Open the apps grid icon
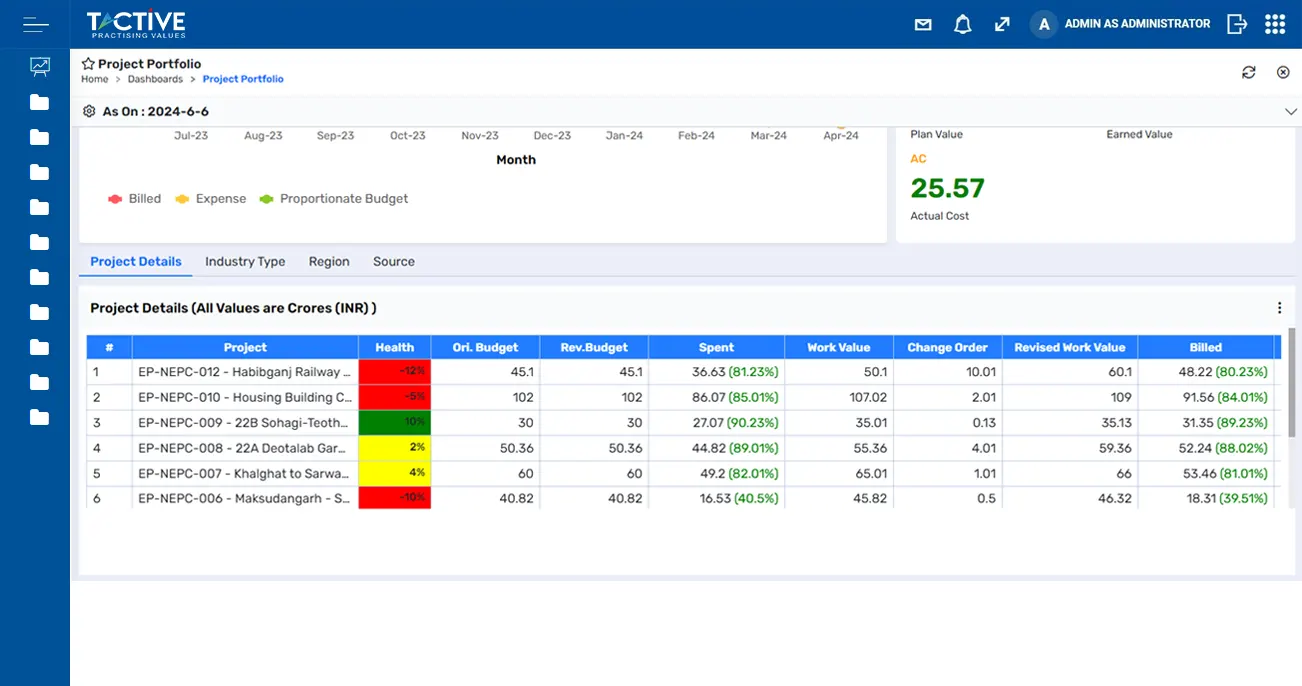1302x686 pixels. click(1275, 23)
